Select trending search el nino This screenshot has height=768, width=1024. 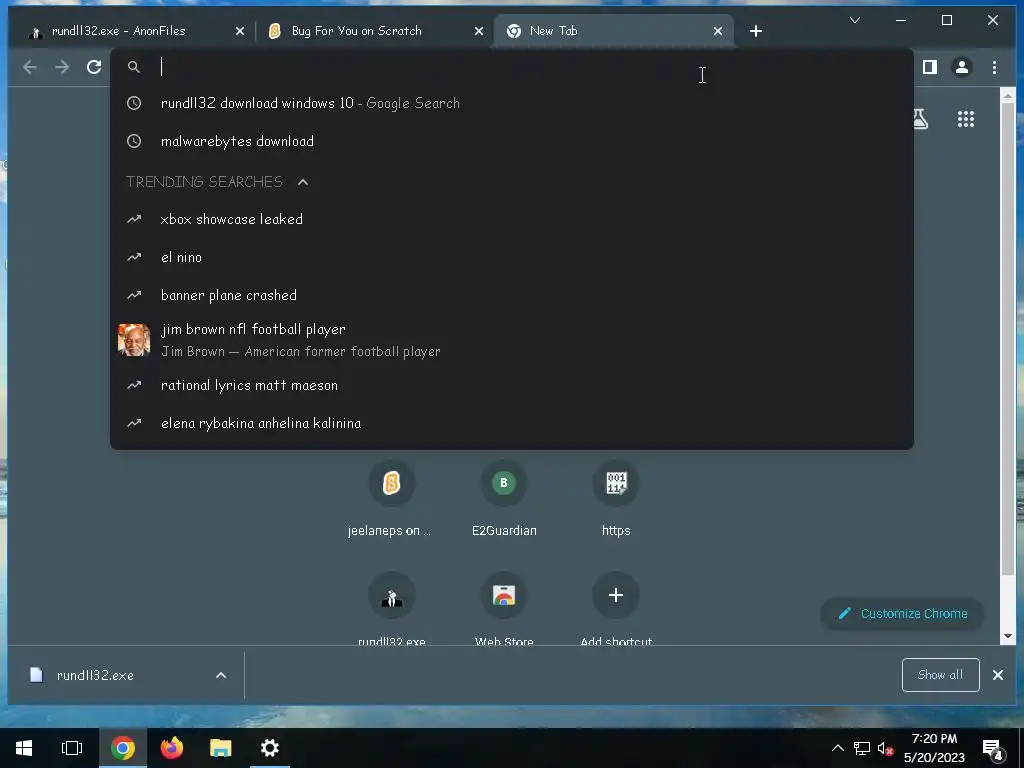(x=511, y=257)
